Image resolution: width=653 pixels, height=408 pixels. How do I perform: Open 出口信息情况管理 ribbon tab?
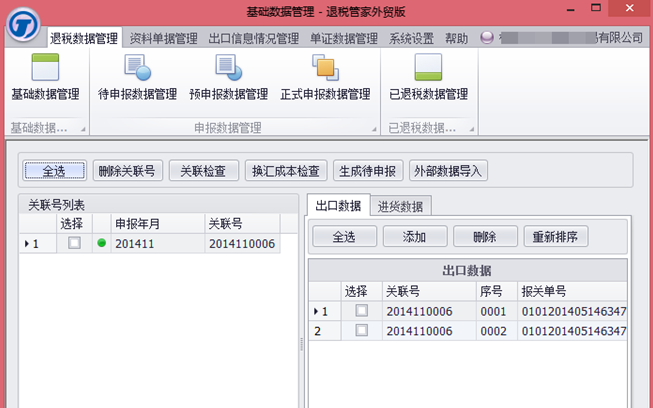pyautogui.click(x=254, y=38)
